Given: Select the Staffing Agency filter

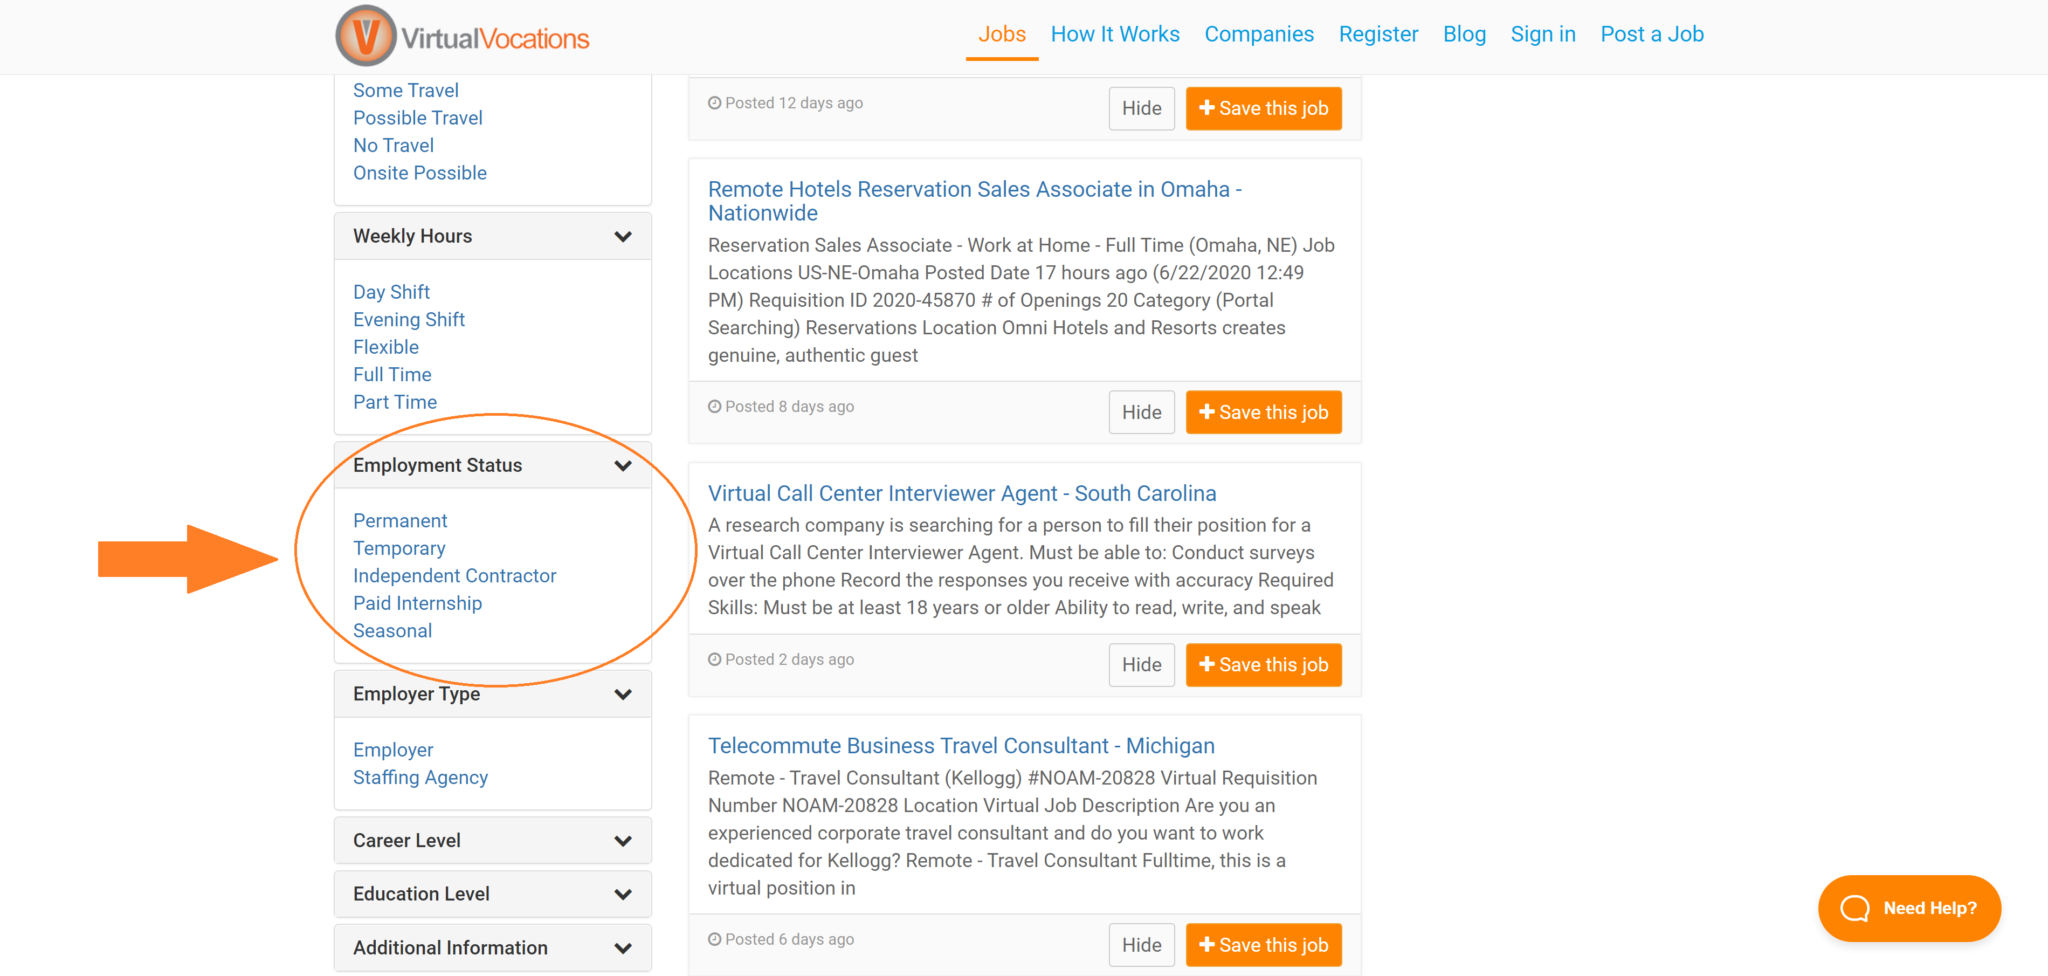Looking at the screenshot, I should coord(420,778).
